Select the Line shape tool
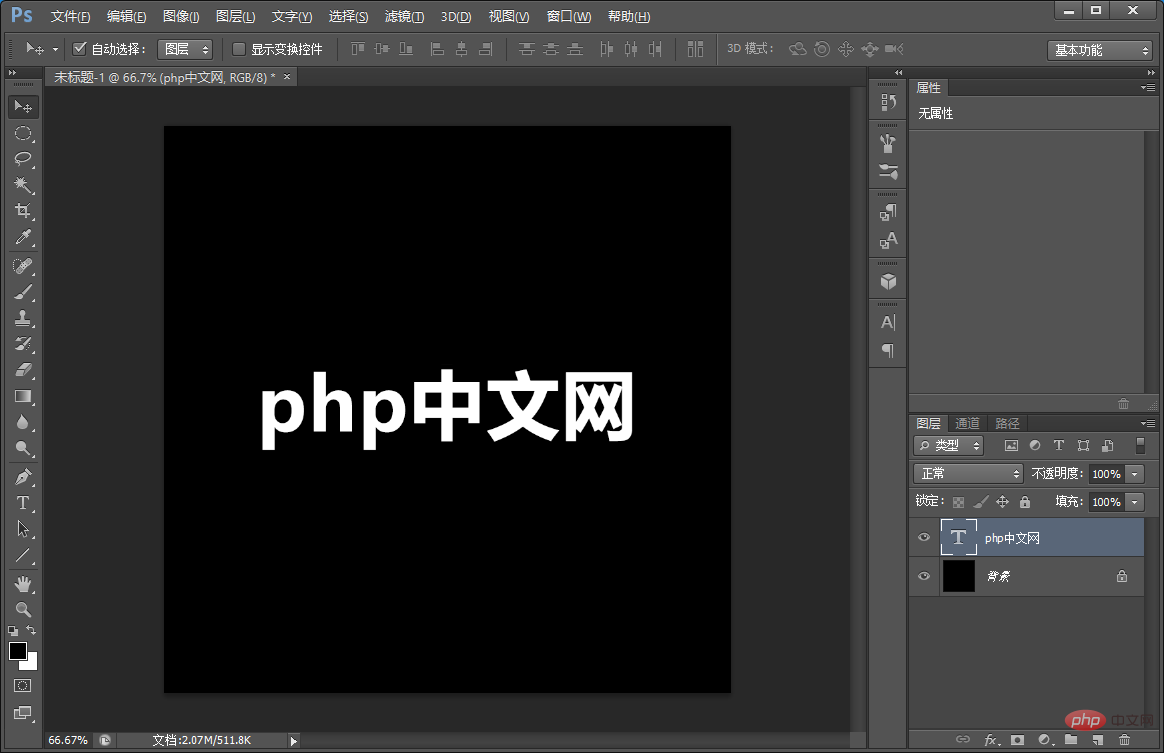 pyautogui.click(x=23, y=555)
